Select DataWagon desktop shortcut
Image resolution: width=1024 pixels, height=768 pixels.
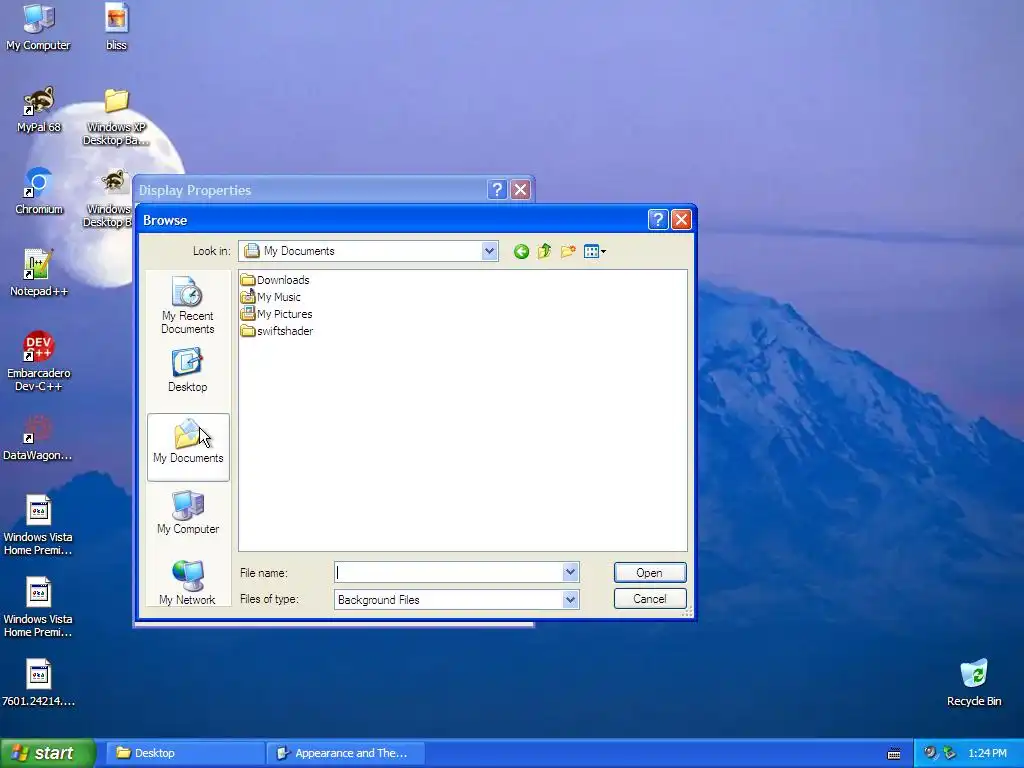[x=39, y=438]
